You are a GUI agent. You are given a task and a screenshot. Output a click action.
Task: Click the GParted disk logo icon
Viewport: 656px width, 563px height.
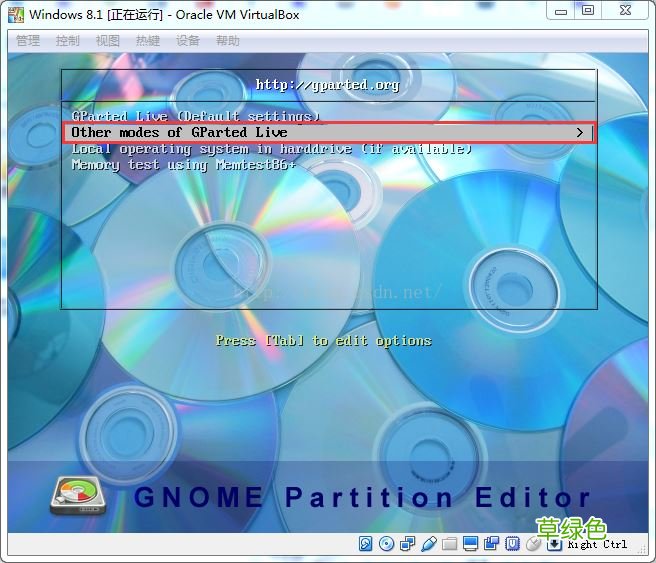(x=78, y=496)
